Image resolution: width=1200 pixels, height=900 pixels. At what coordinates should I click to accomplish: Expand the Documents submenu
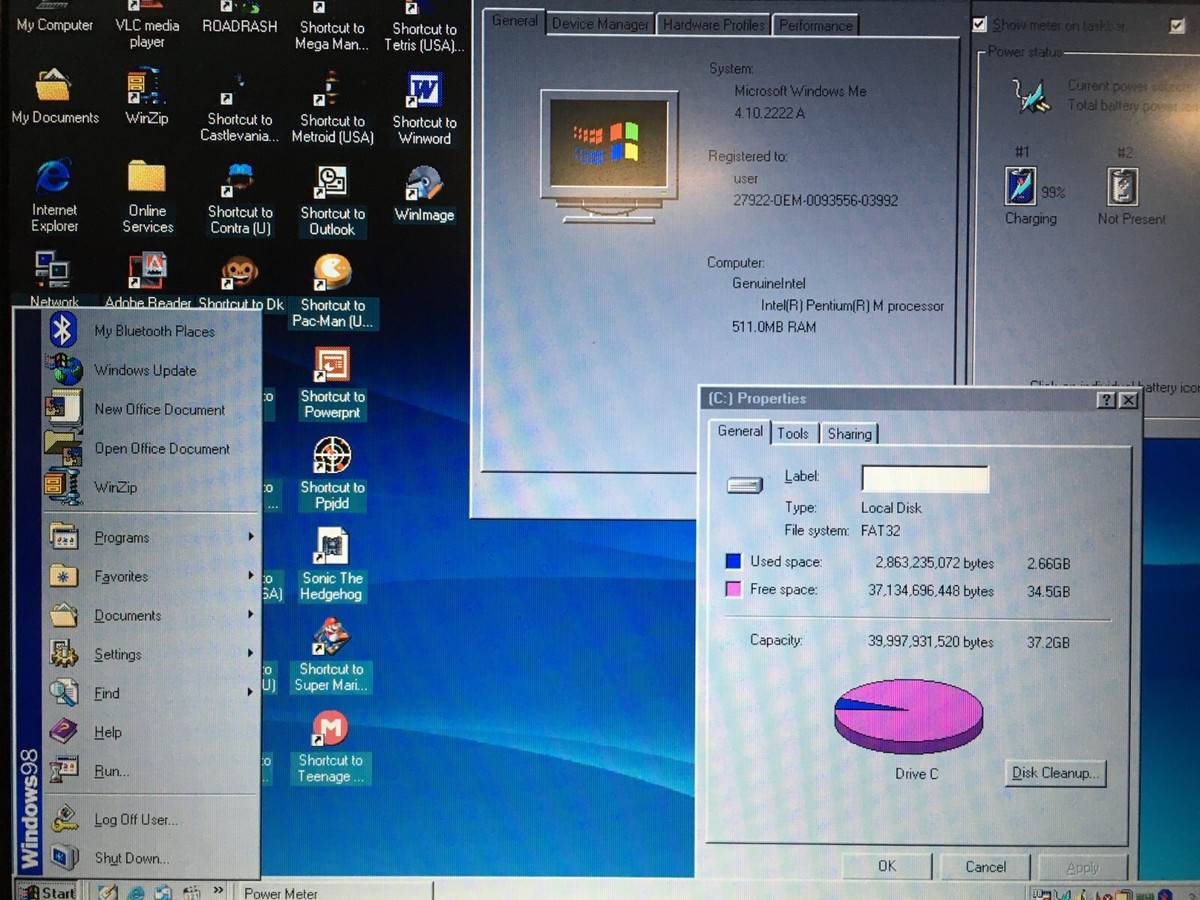coord(151,615)
